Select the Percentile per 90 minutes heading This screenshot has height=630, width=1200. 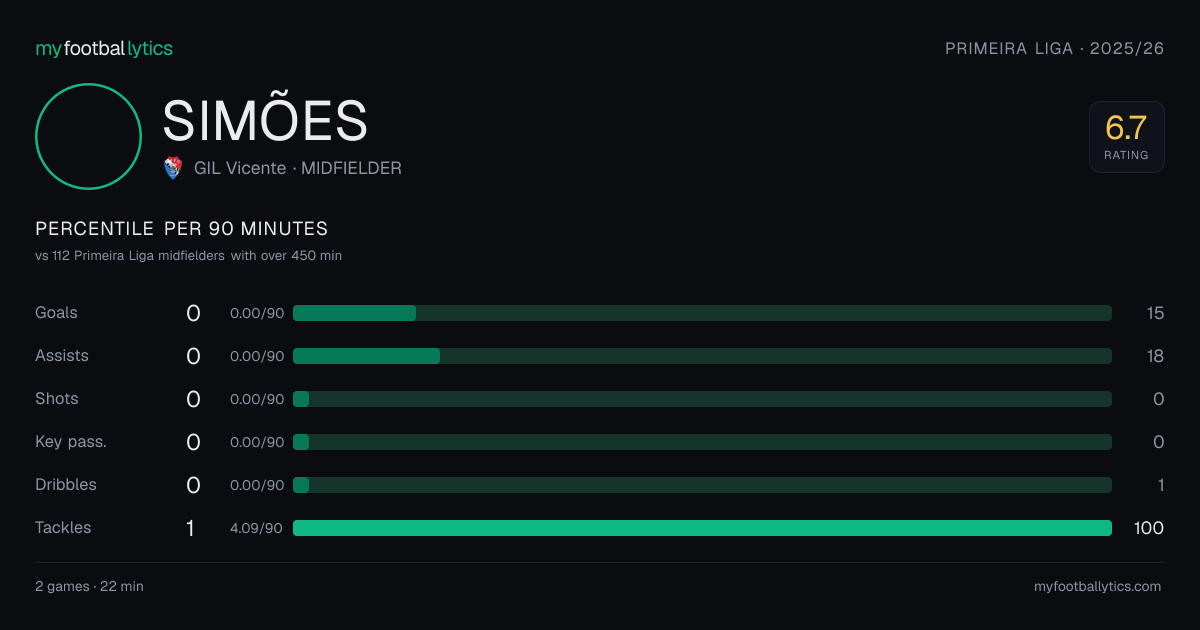point(182,229)
